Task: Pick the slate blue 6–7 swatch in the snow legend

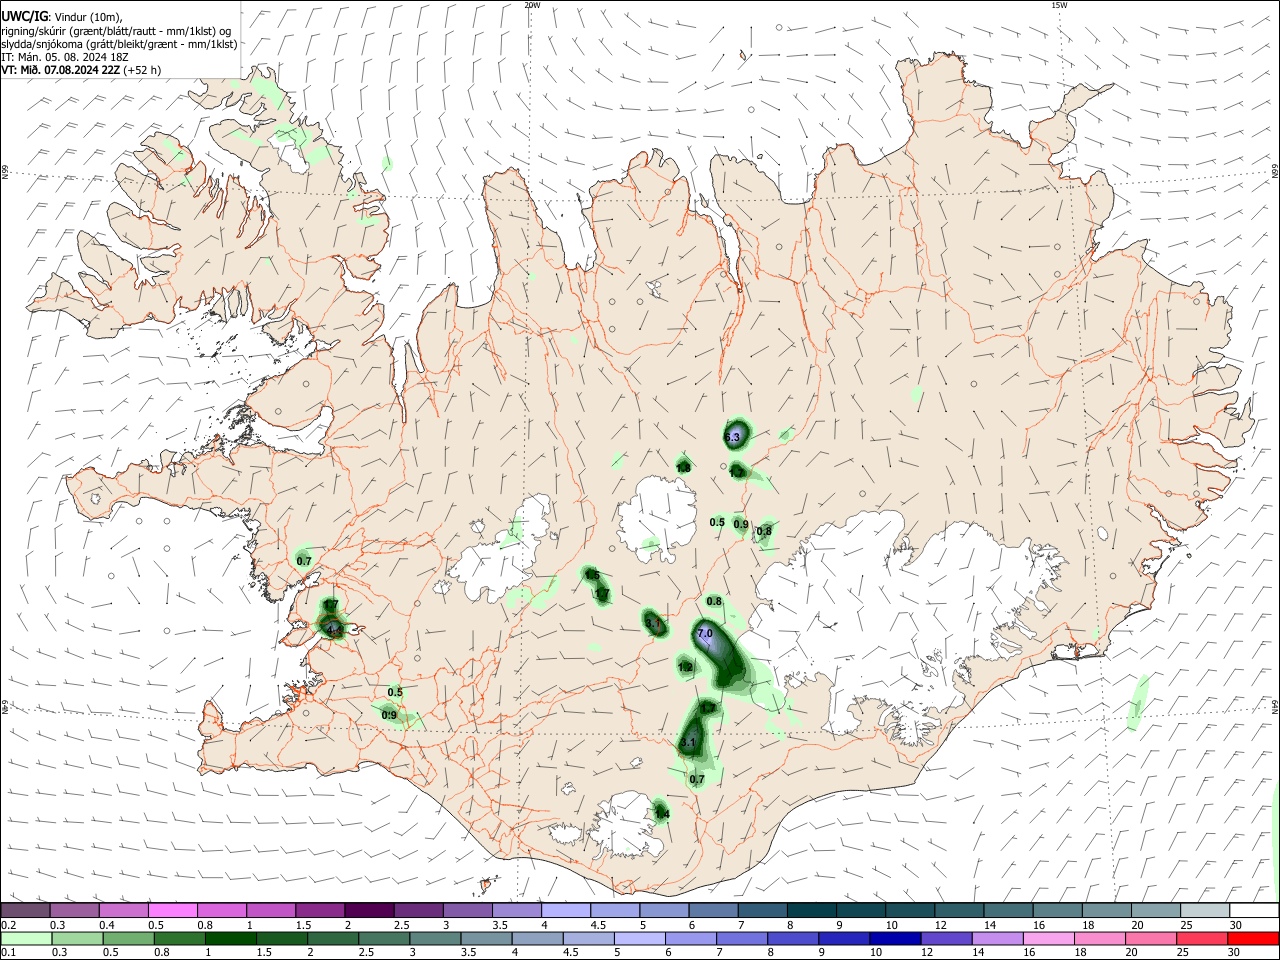Action: pyautogui.click(x=714, y=910)
